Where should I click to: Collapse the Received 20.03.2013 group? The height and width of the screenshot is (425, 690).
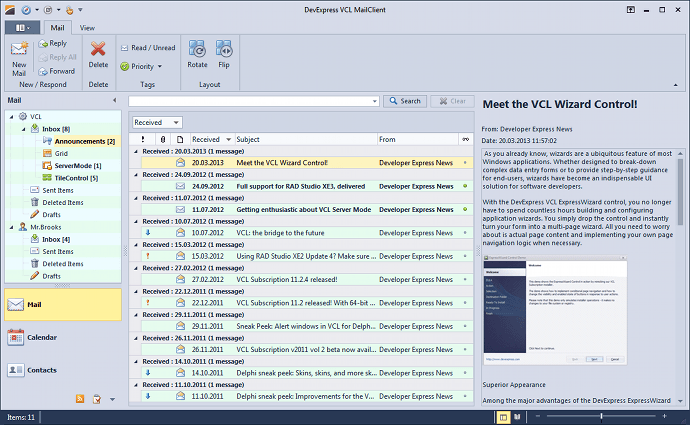(x=136, y=151)
